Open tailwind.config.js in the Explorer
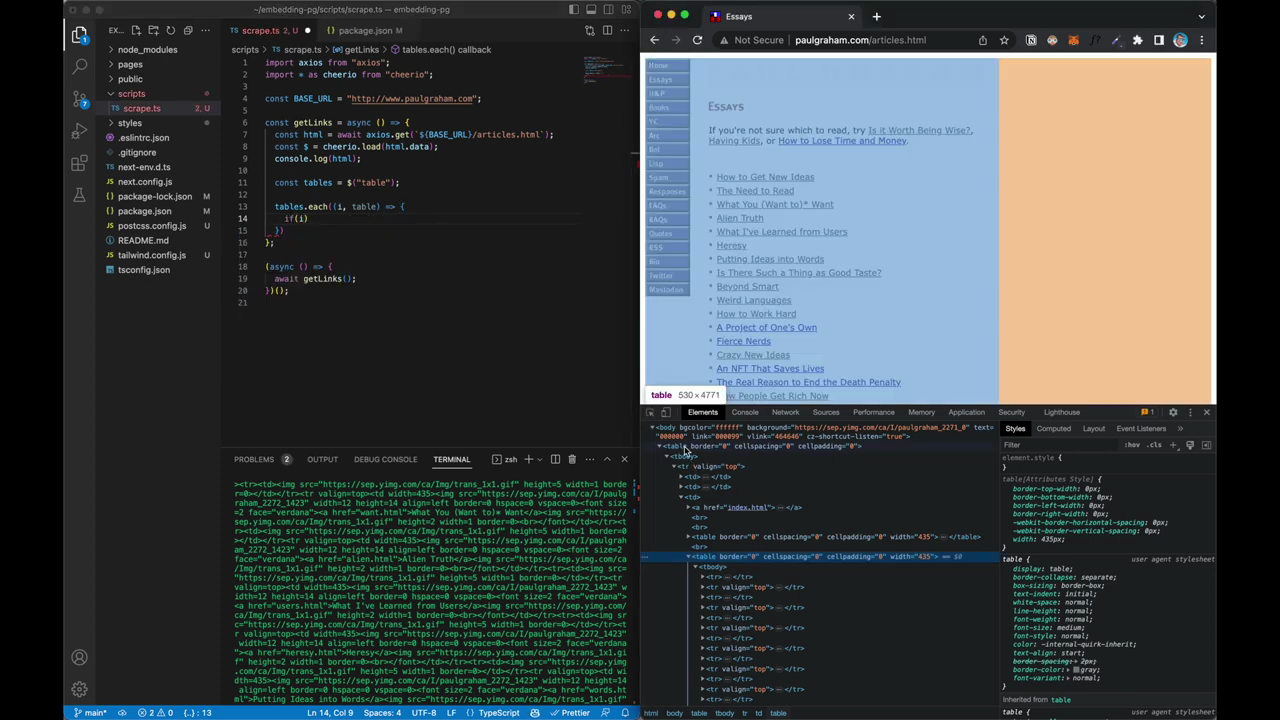1280x720 pixels. pos(151,255)
